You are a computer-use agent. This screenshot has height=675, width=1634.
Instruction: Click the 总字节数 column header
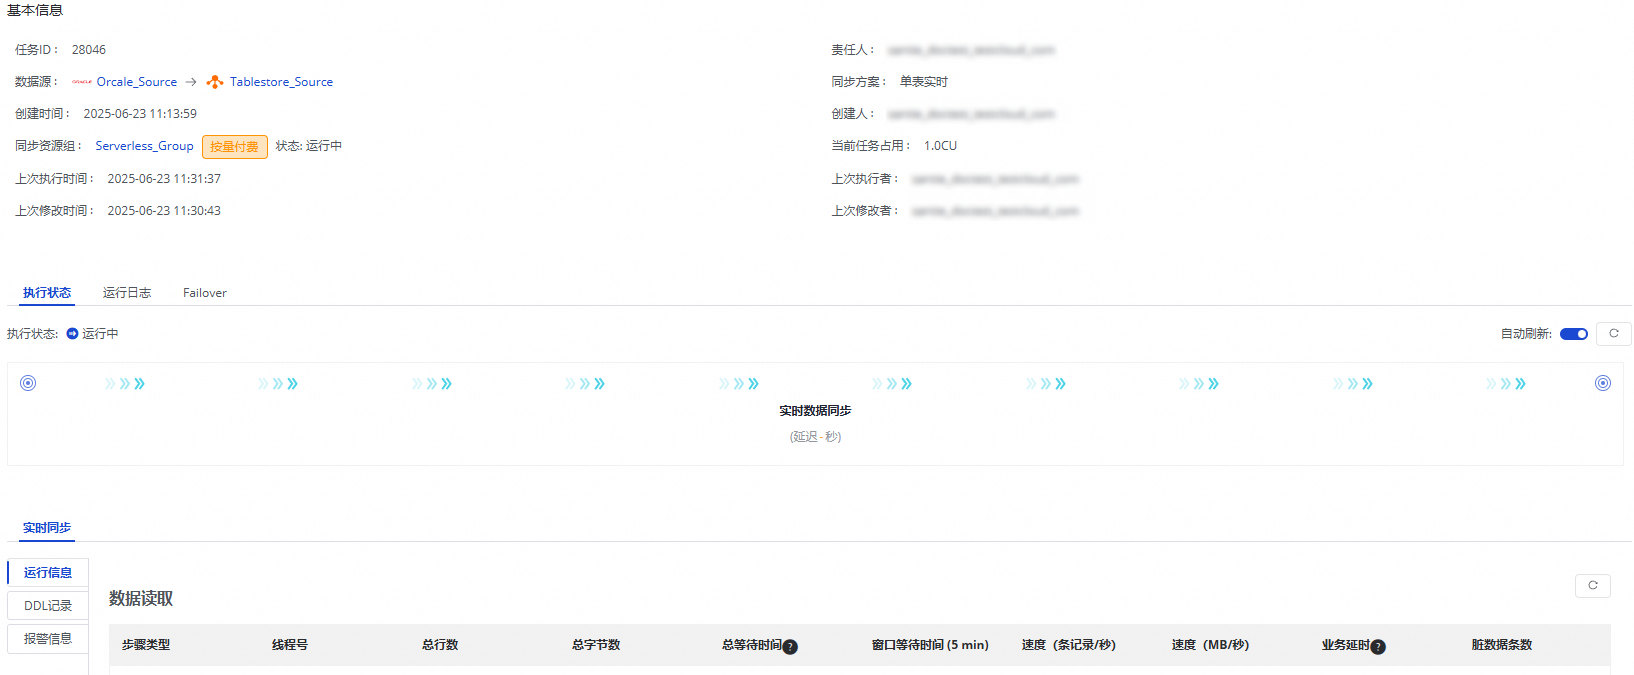596,645
